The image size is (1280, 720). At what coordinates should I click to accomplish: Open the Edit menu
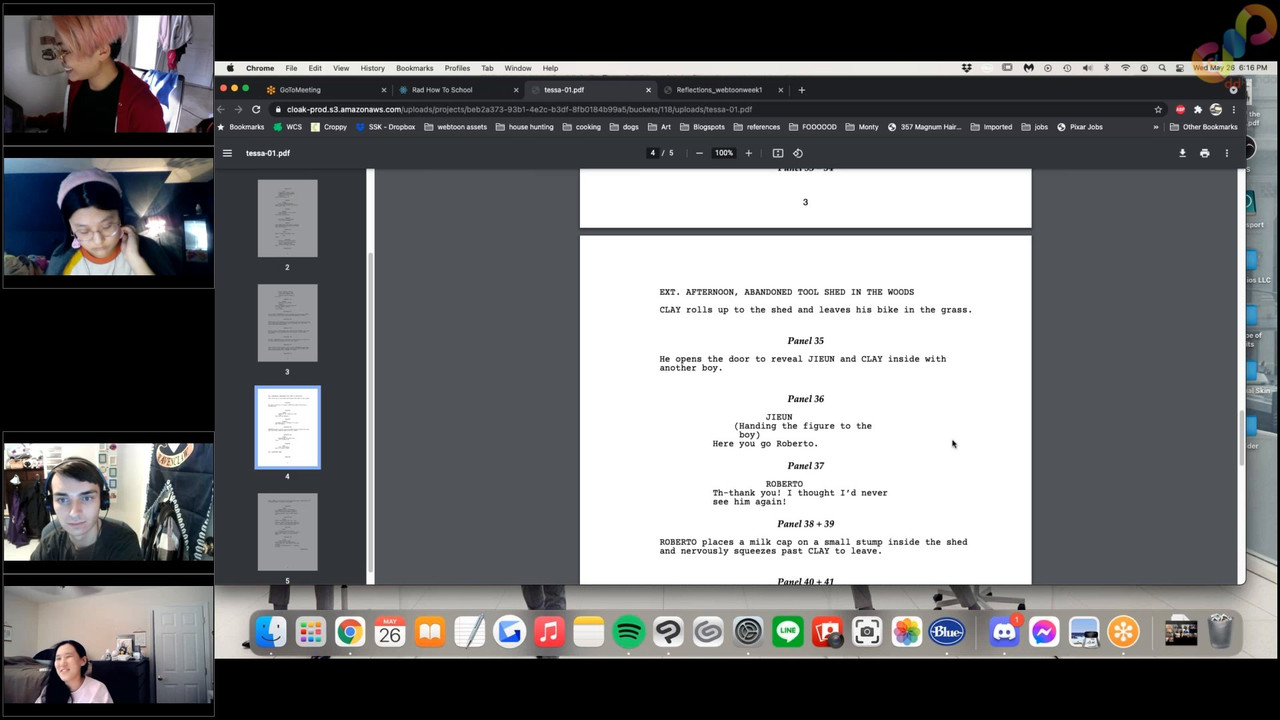click(315, 68)
